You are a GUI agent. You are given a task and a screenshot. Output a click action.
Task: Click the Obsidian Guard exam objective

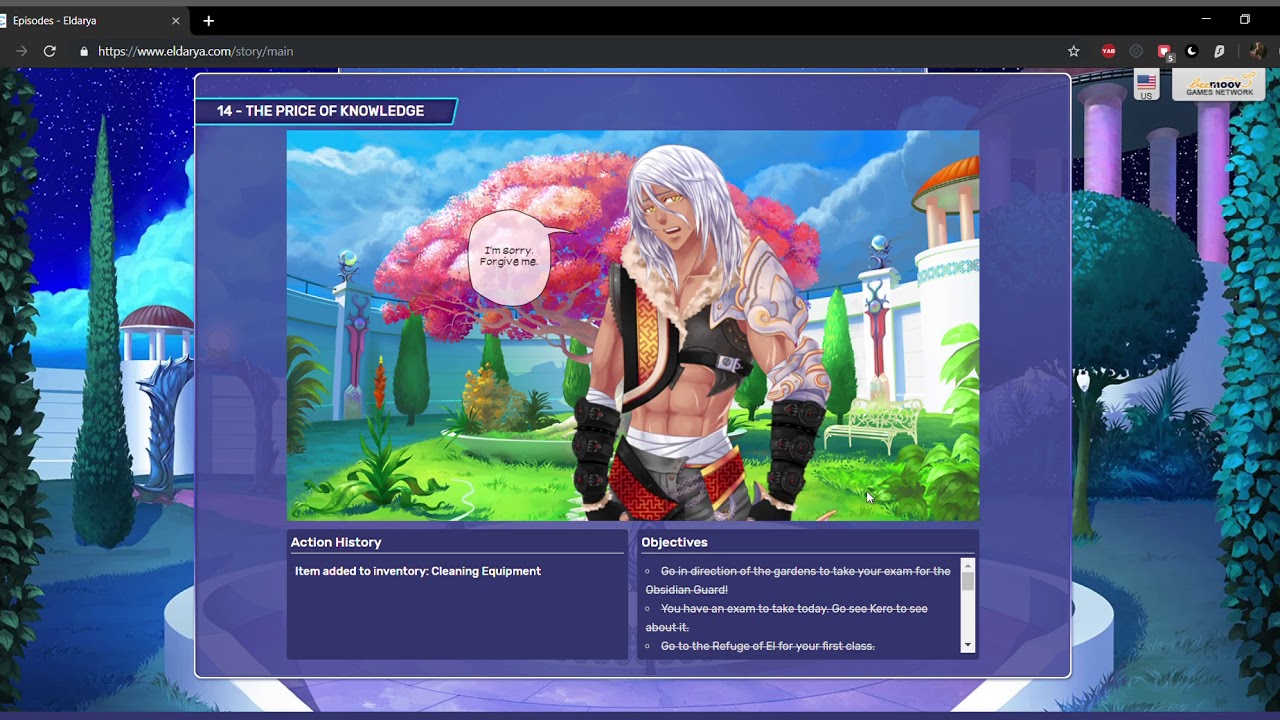(798, 580)
